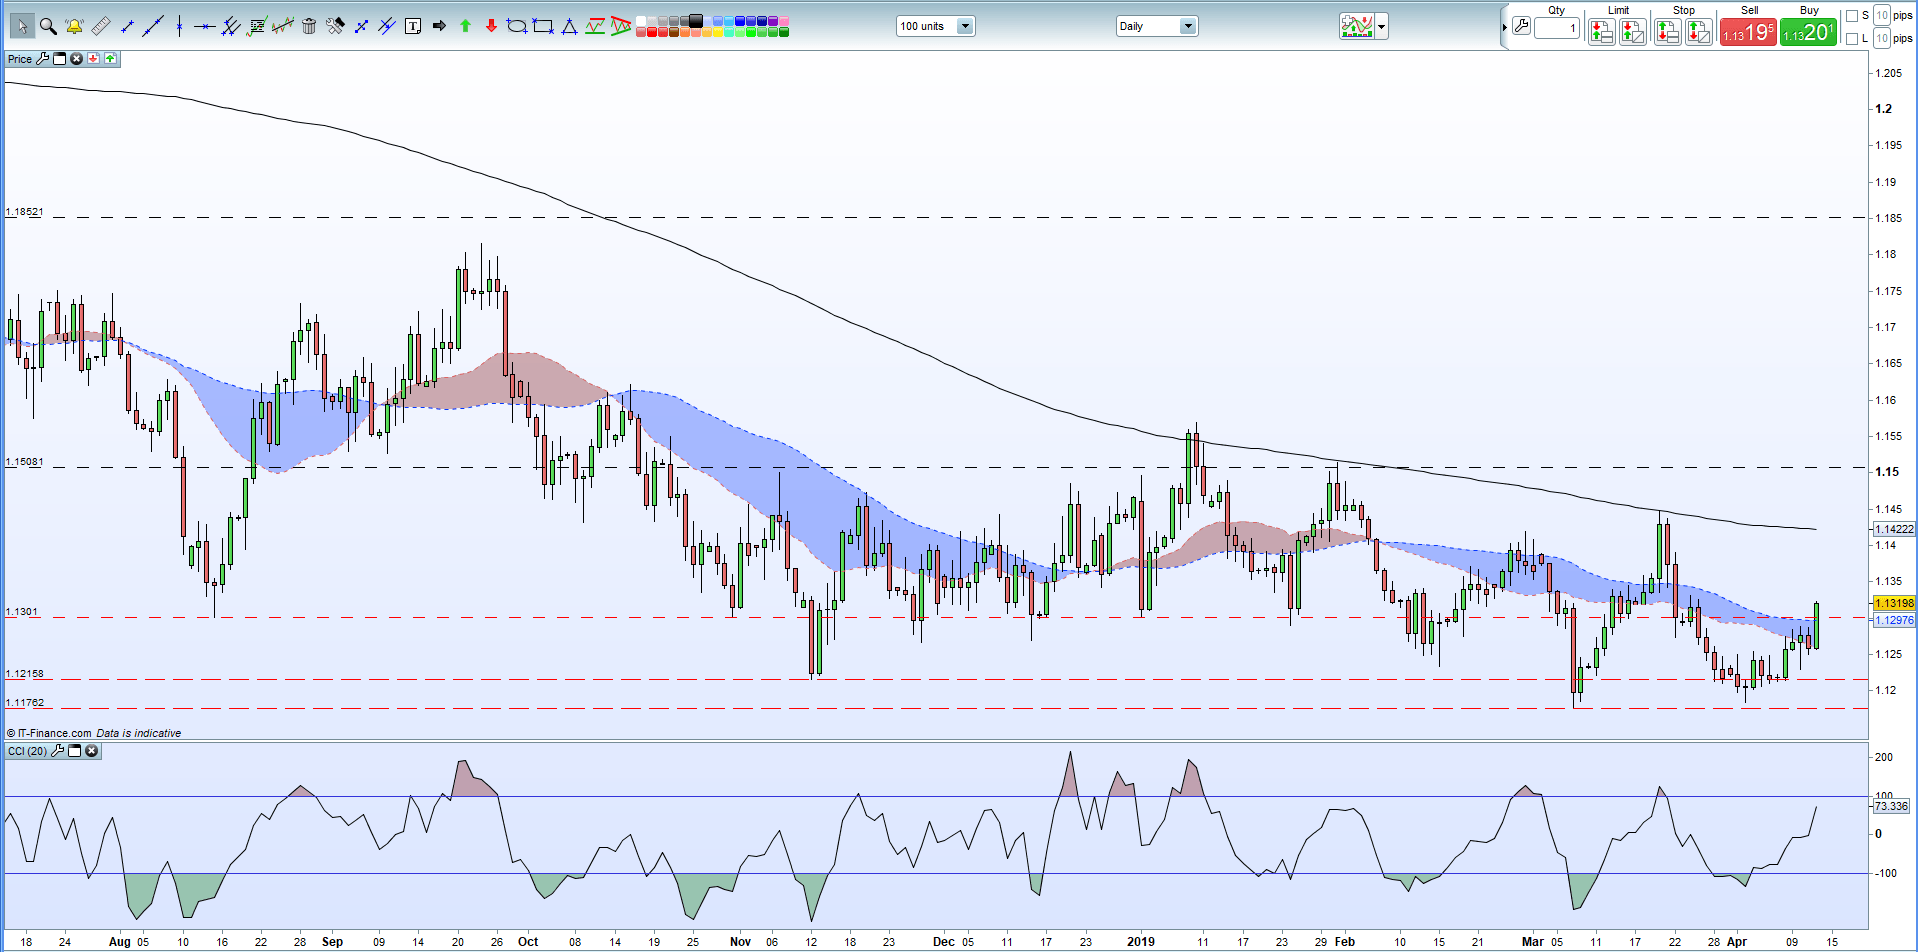
Task: Click the trash can delete objects icon
Action: coord(309,26)
